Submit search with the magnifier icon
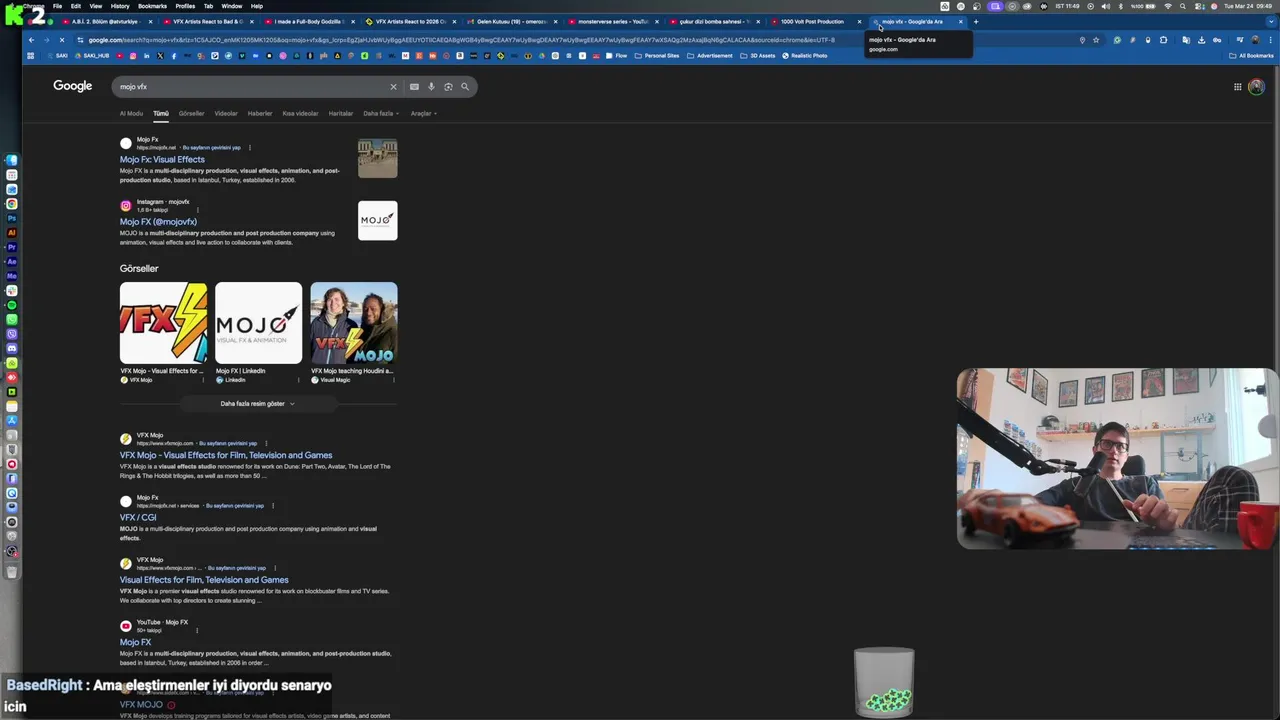 [x=465, y=87]
